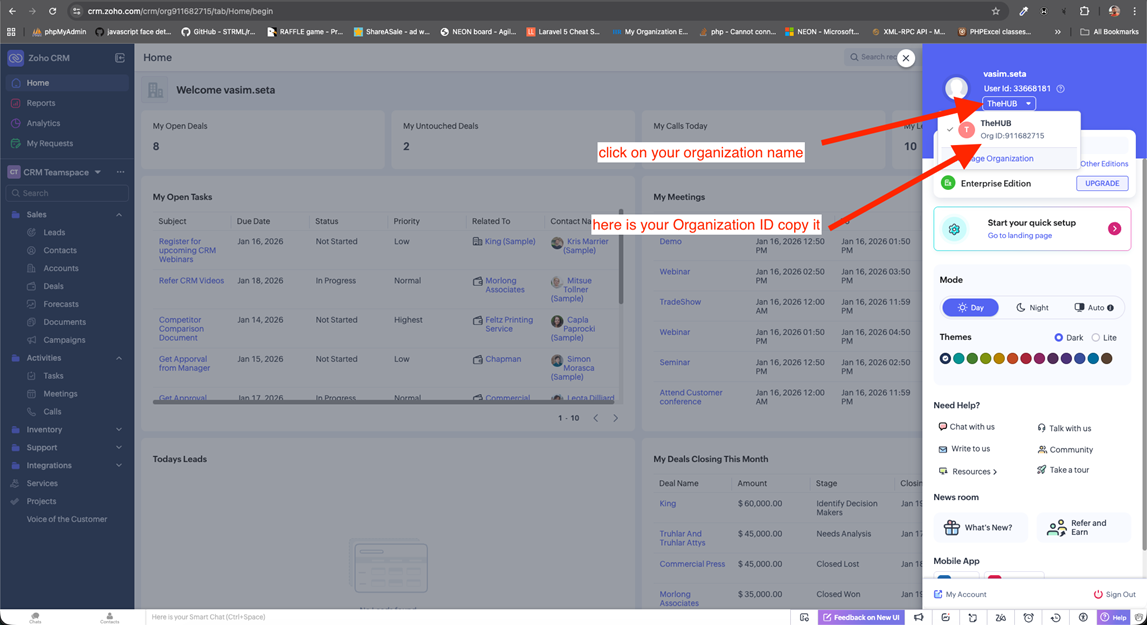Screen dimensions: 1147x625
Task: Open CRM Teamspace more options
Action: click(120, 172)
